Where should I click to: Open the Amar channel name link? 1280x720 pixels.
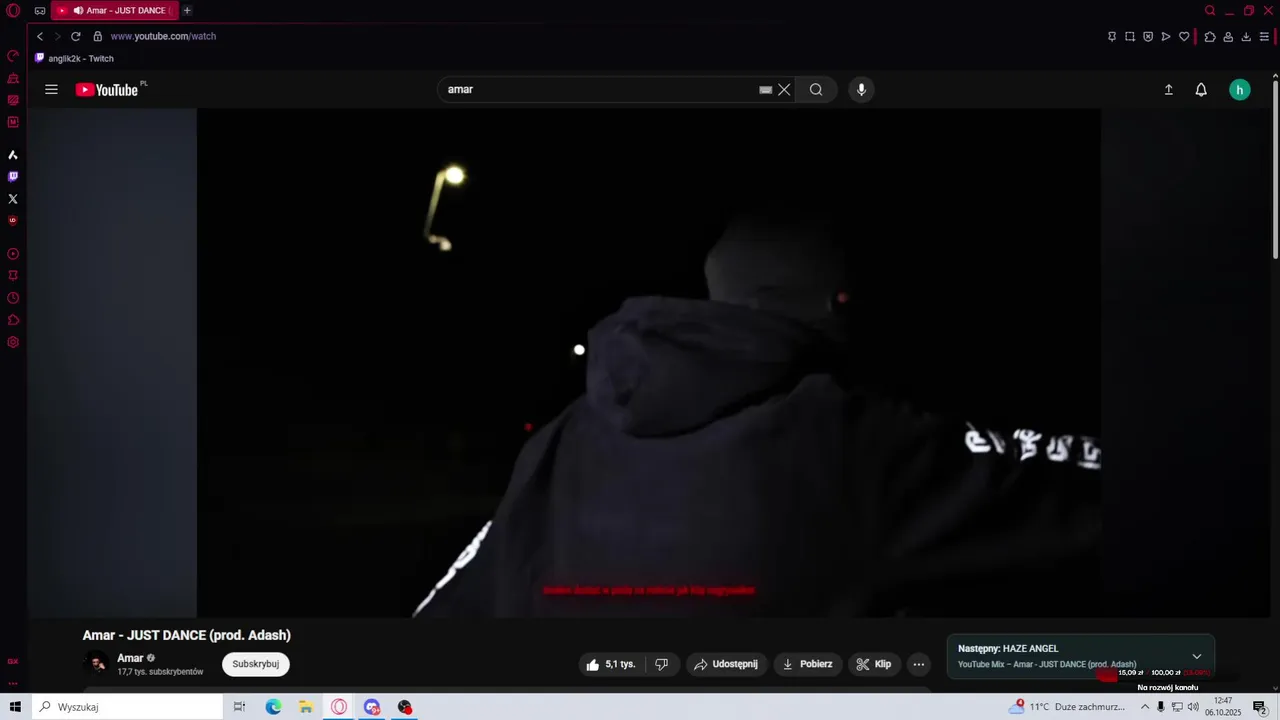pos(130,658)
